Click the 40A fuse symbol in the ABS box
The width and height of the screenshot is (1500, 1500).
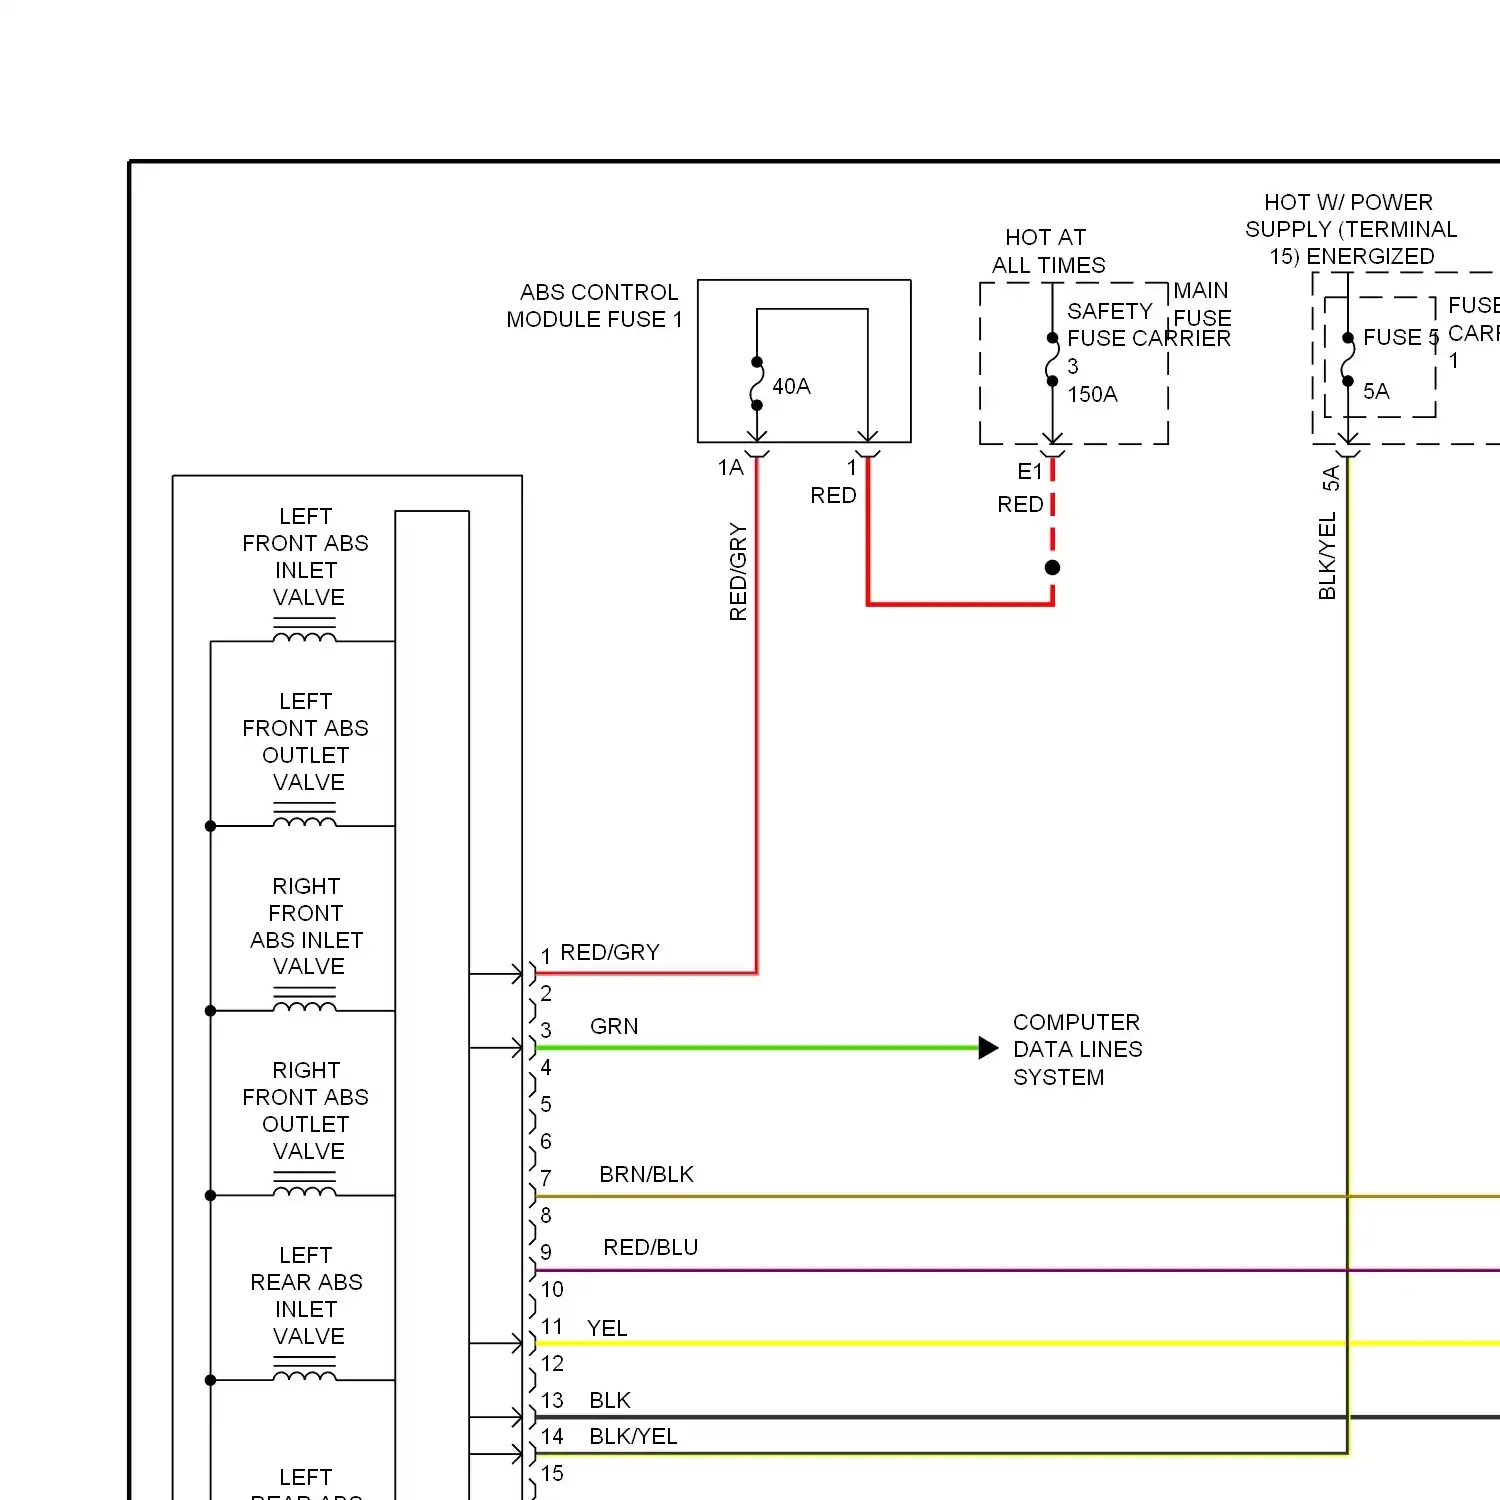(757, 383)
